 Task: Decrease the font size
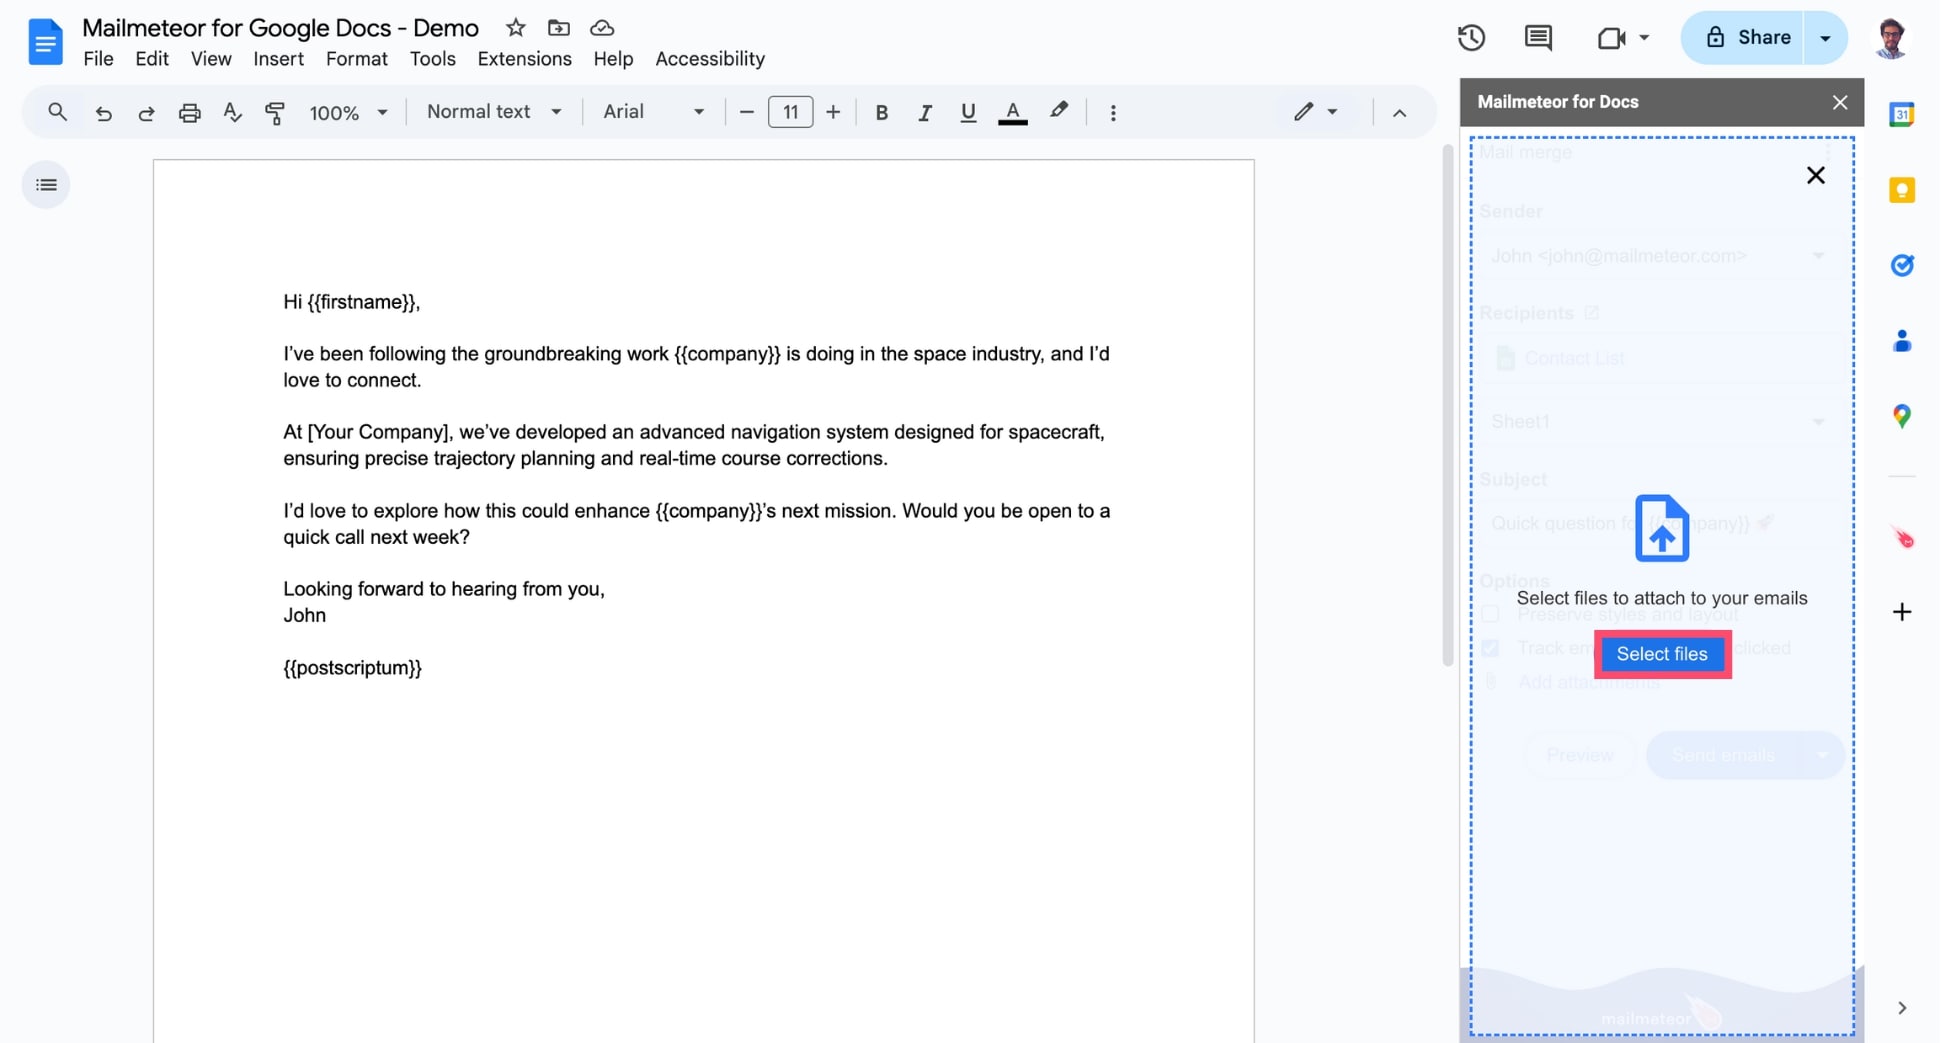[746, 112]
